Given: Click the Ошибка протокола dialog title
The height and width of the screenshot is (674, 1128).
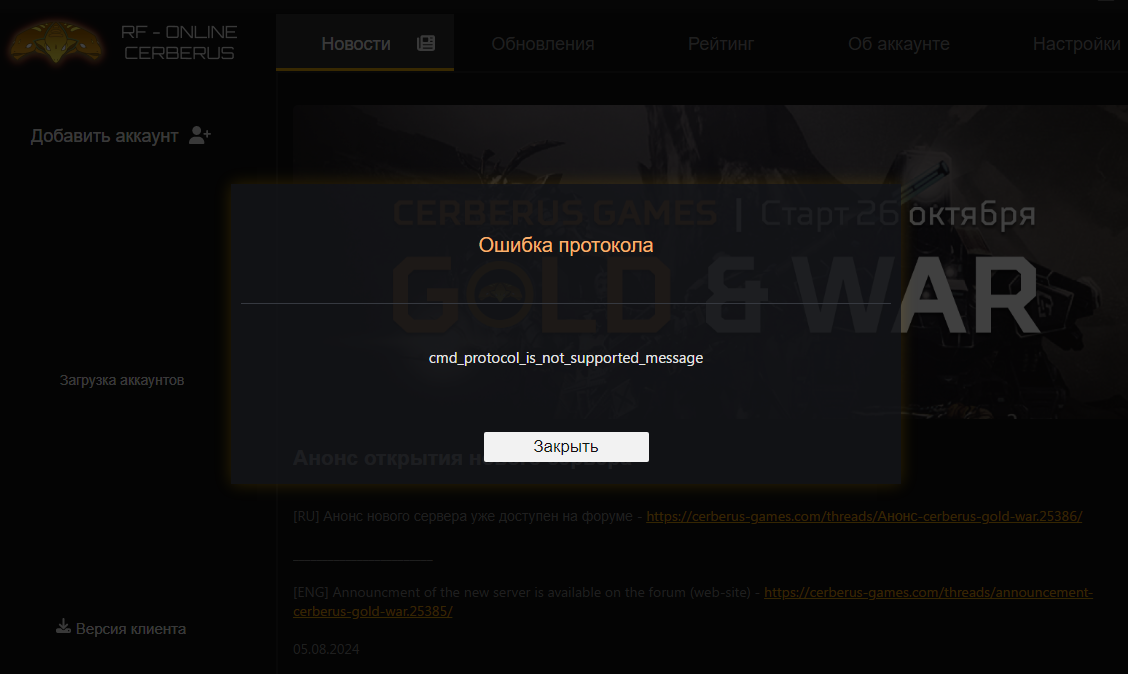Looking at the screenshot, I should coord(566,245).
